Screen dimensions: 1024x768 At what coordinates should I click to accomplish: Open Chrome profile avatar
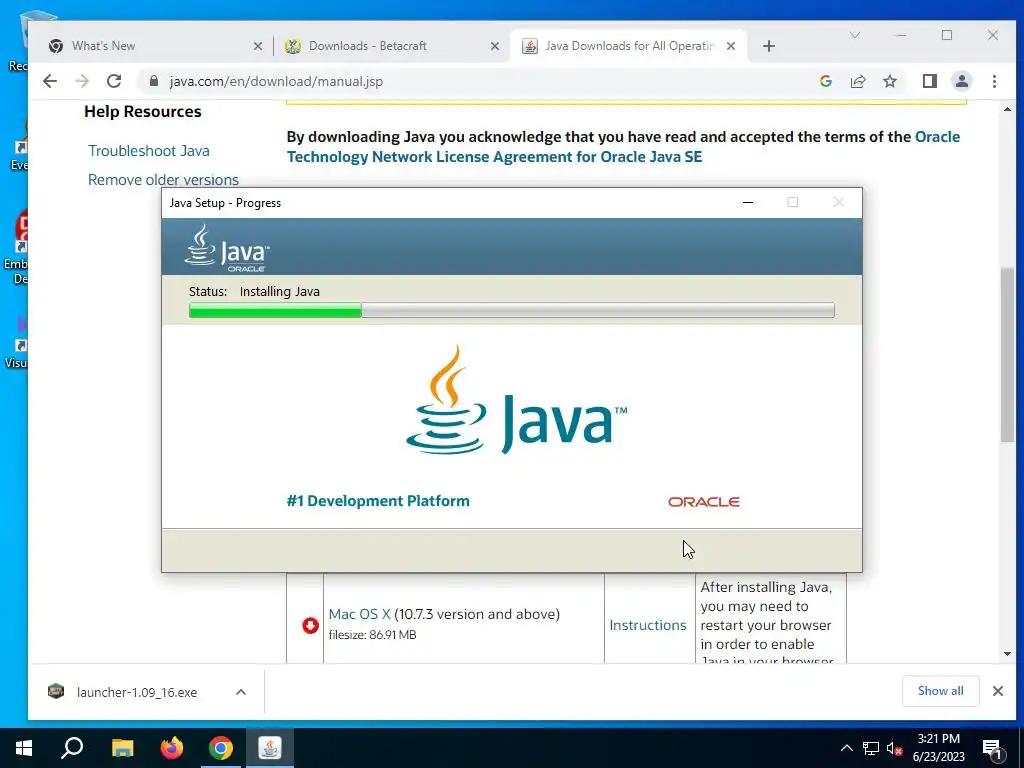point(962,81)
